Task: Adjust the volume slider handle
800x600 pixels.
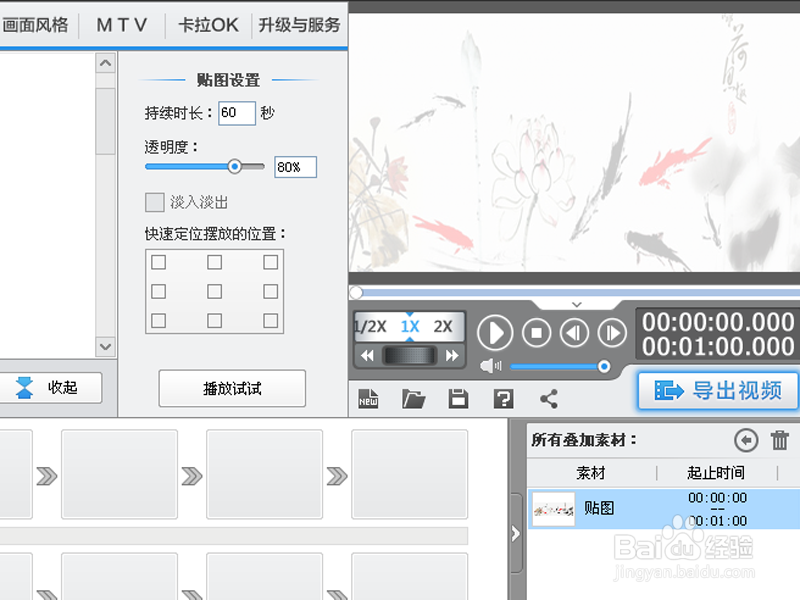Action: (x=604, y=366)
